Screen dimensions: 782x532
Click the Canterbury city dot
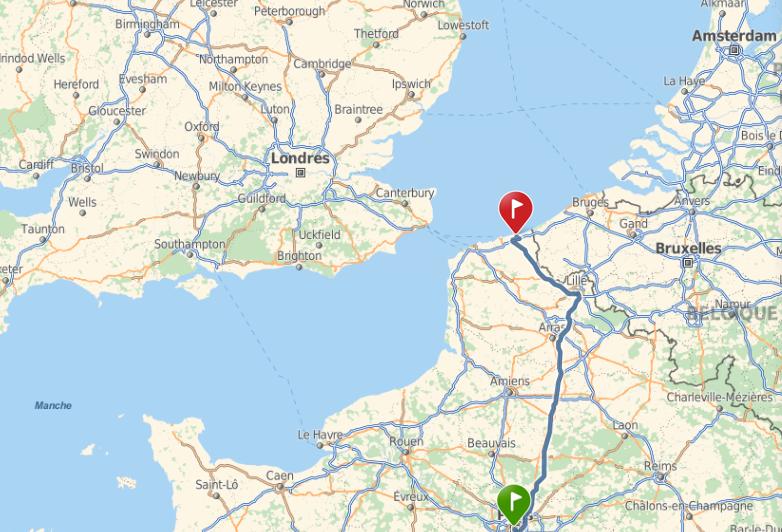(x=405, y=203)
